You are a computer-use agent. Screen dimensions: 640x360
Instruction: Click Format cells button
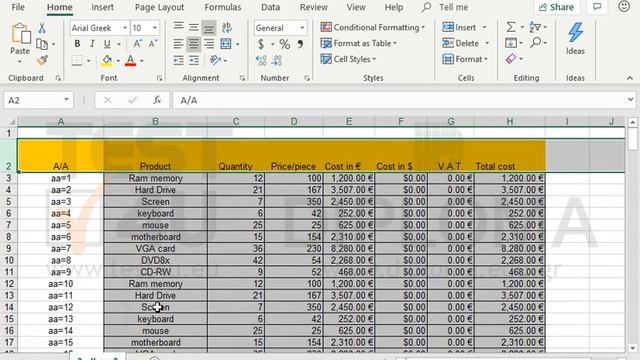(x=465, y=59)
